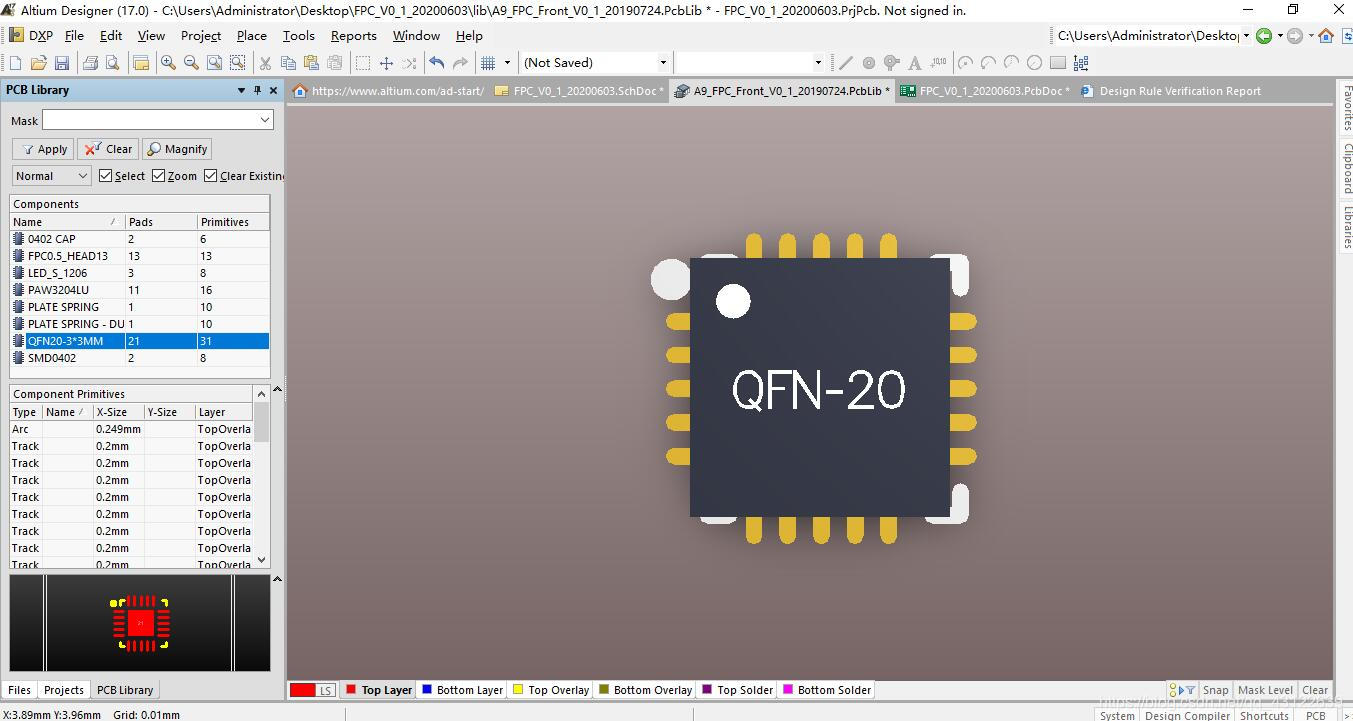
Task: Select Bottom Layer blue swatch tab
Action: [461, 690]
